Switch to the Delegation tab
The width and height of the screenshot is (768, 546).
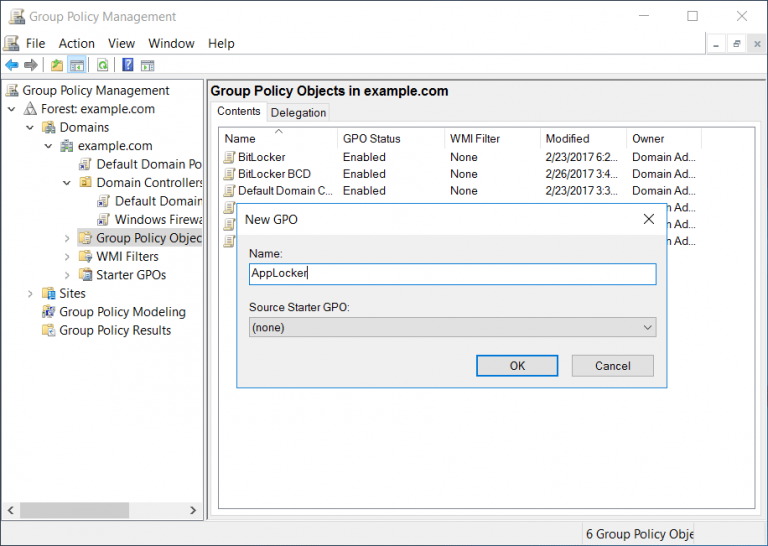[298, 113]
